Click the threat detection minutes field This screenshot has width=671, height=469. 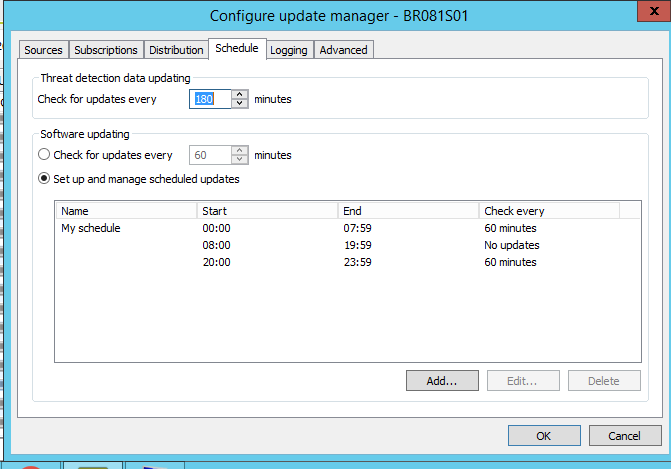coord(210,100)
